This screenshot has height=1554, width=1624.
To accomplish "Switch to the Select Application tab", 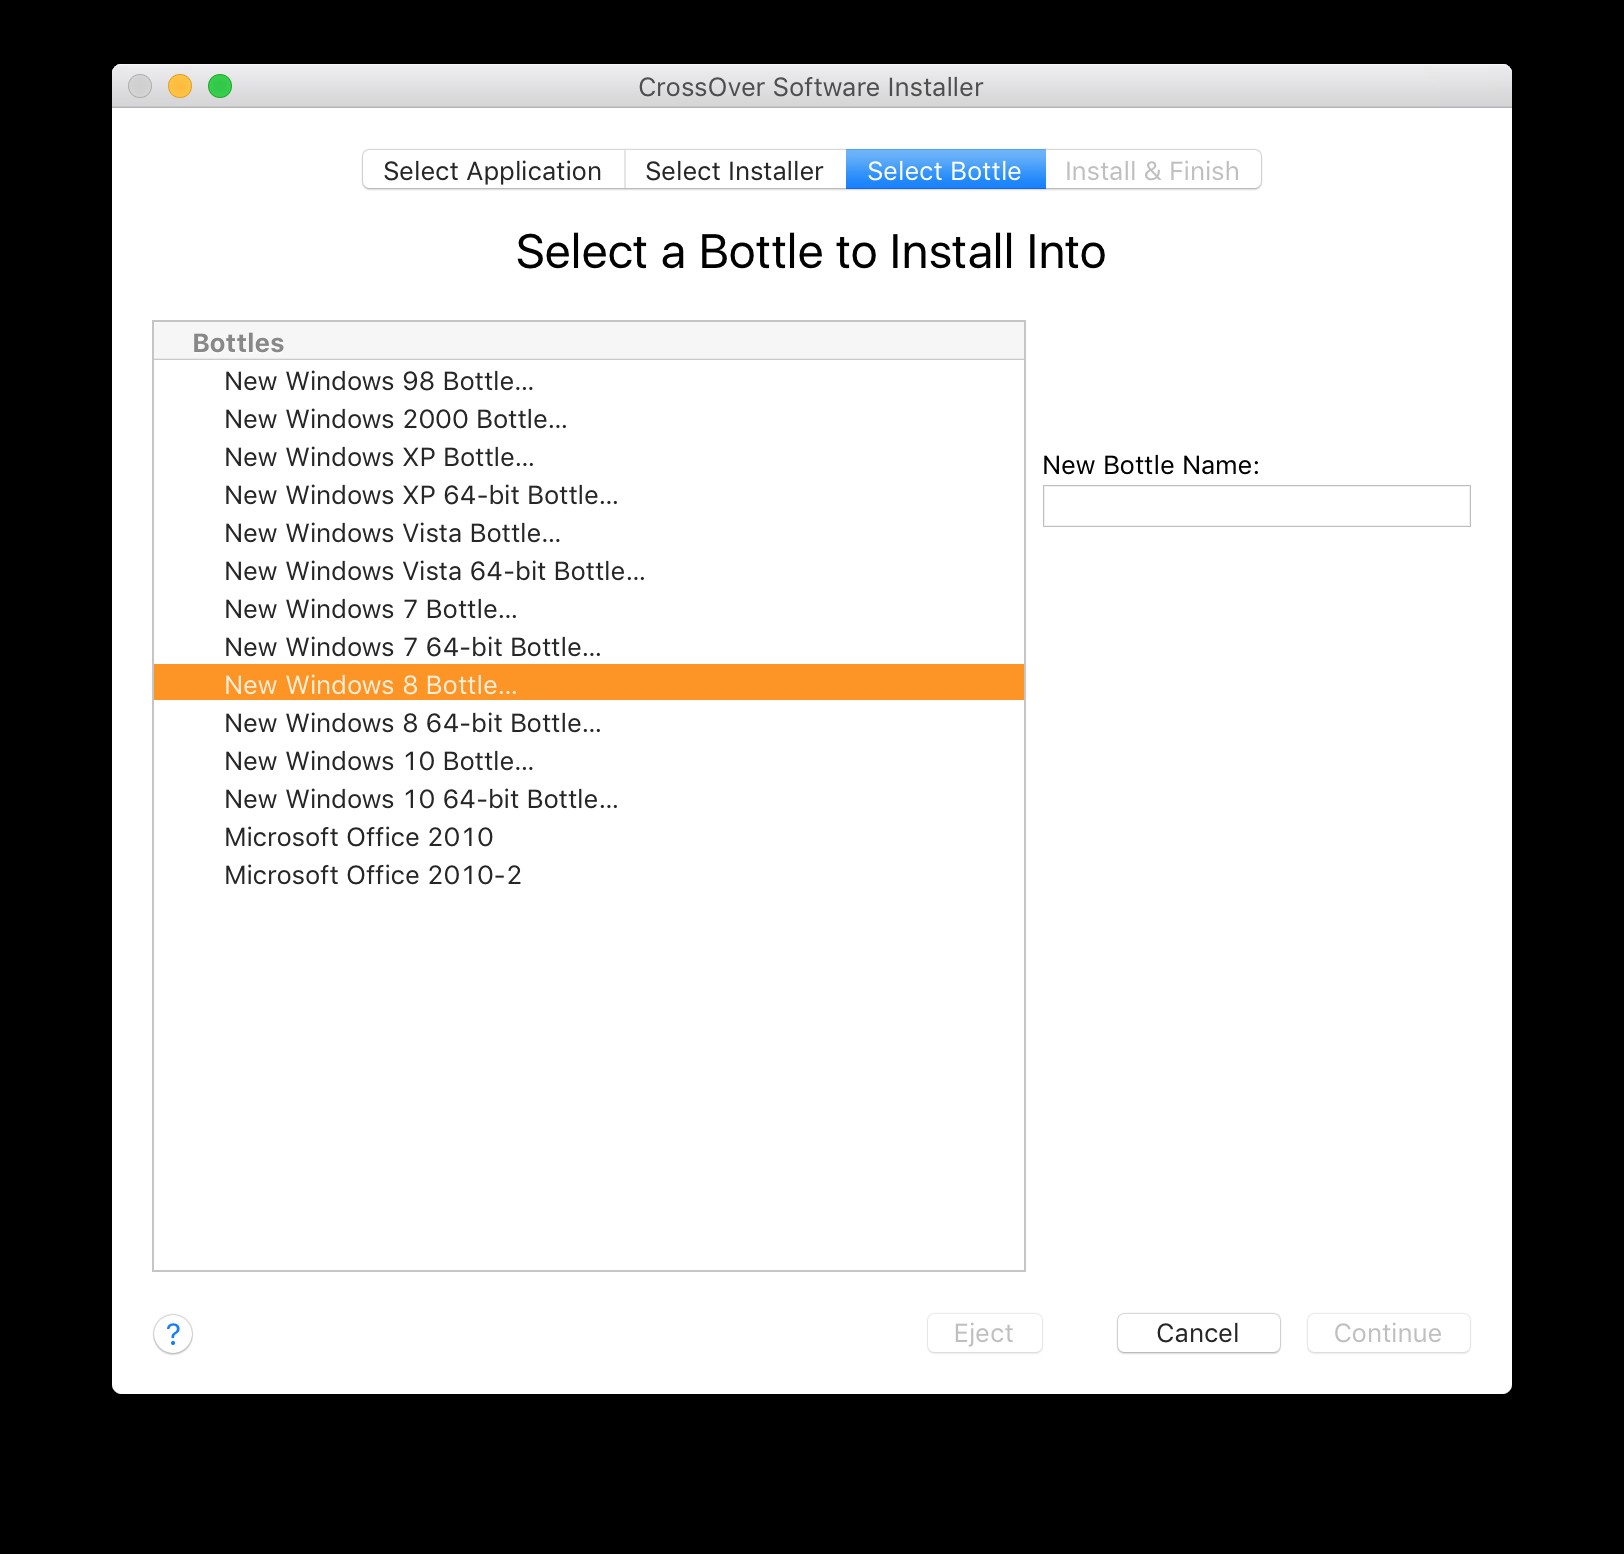I will [x=493, y=171].
